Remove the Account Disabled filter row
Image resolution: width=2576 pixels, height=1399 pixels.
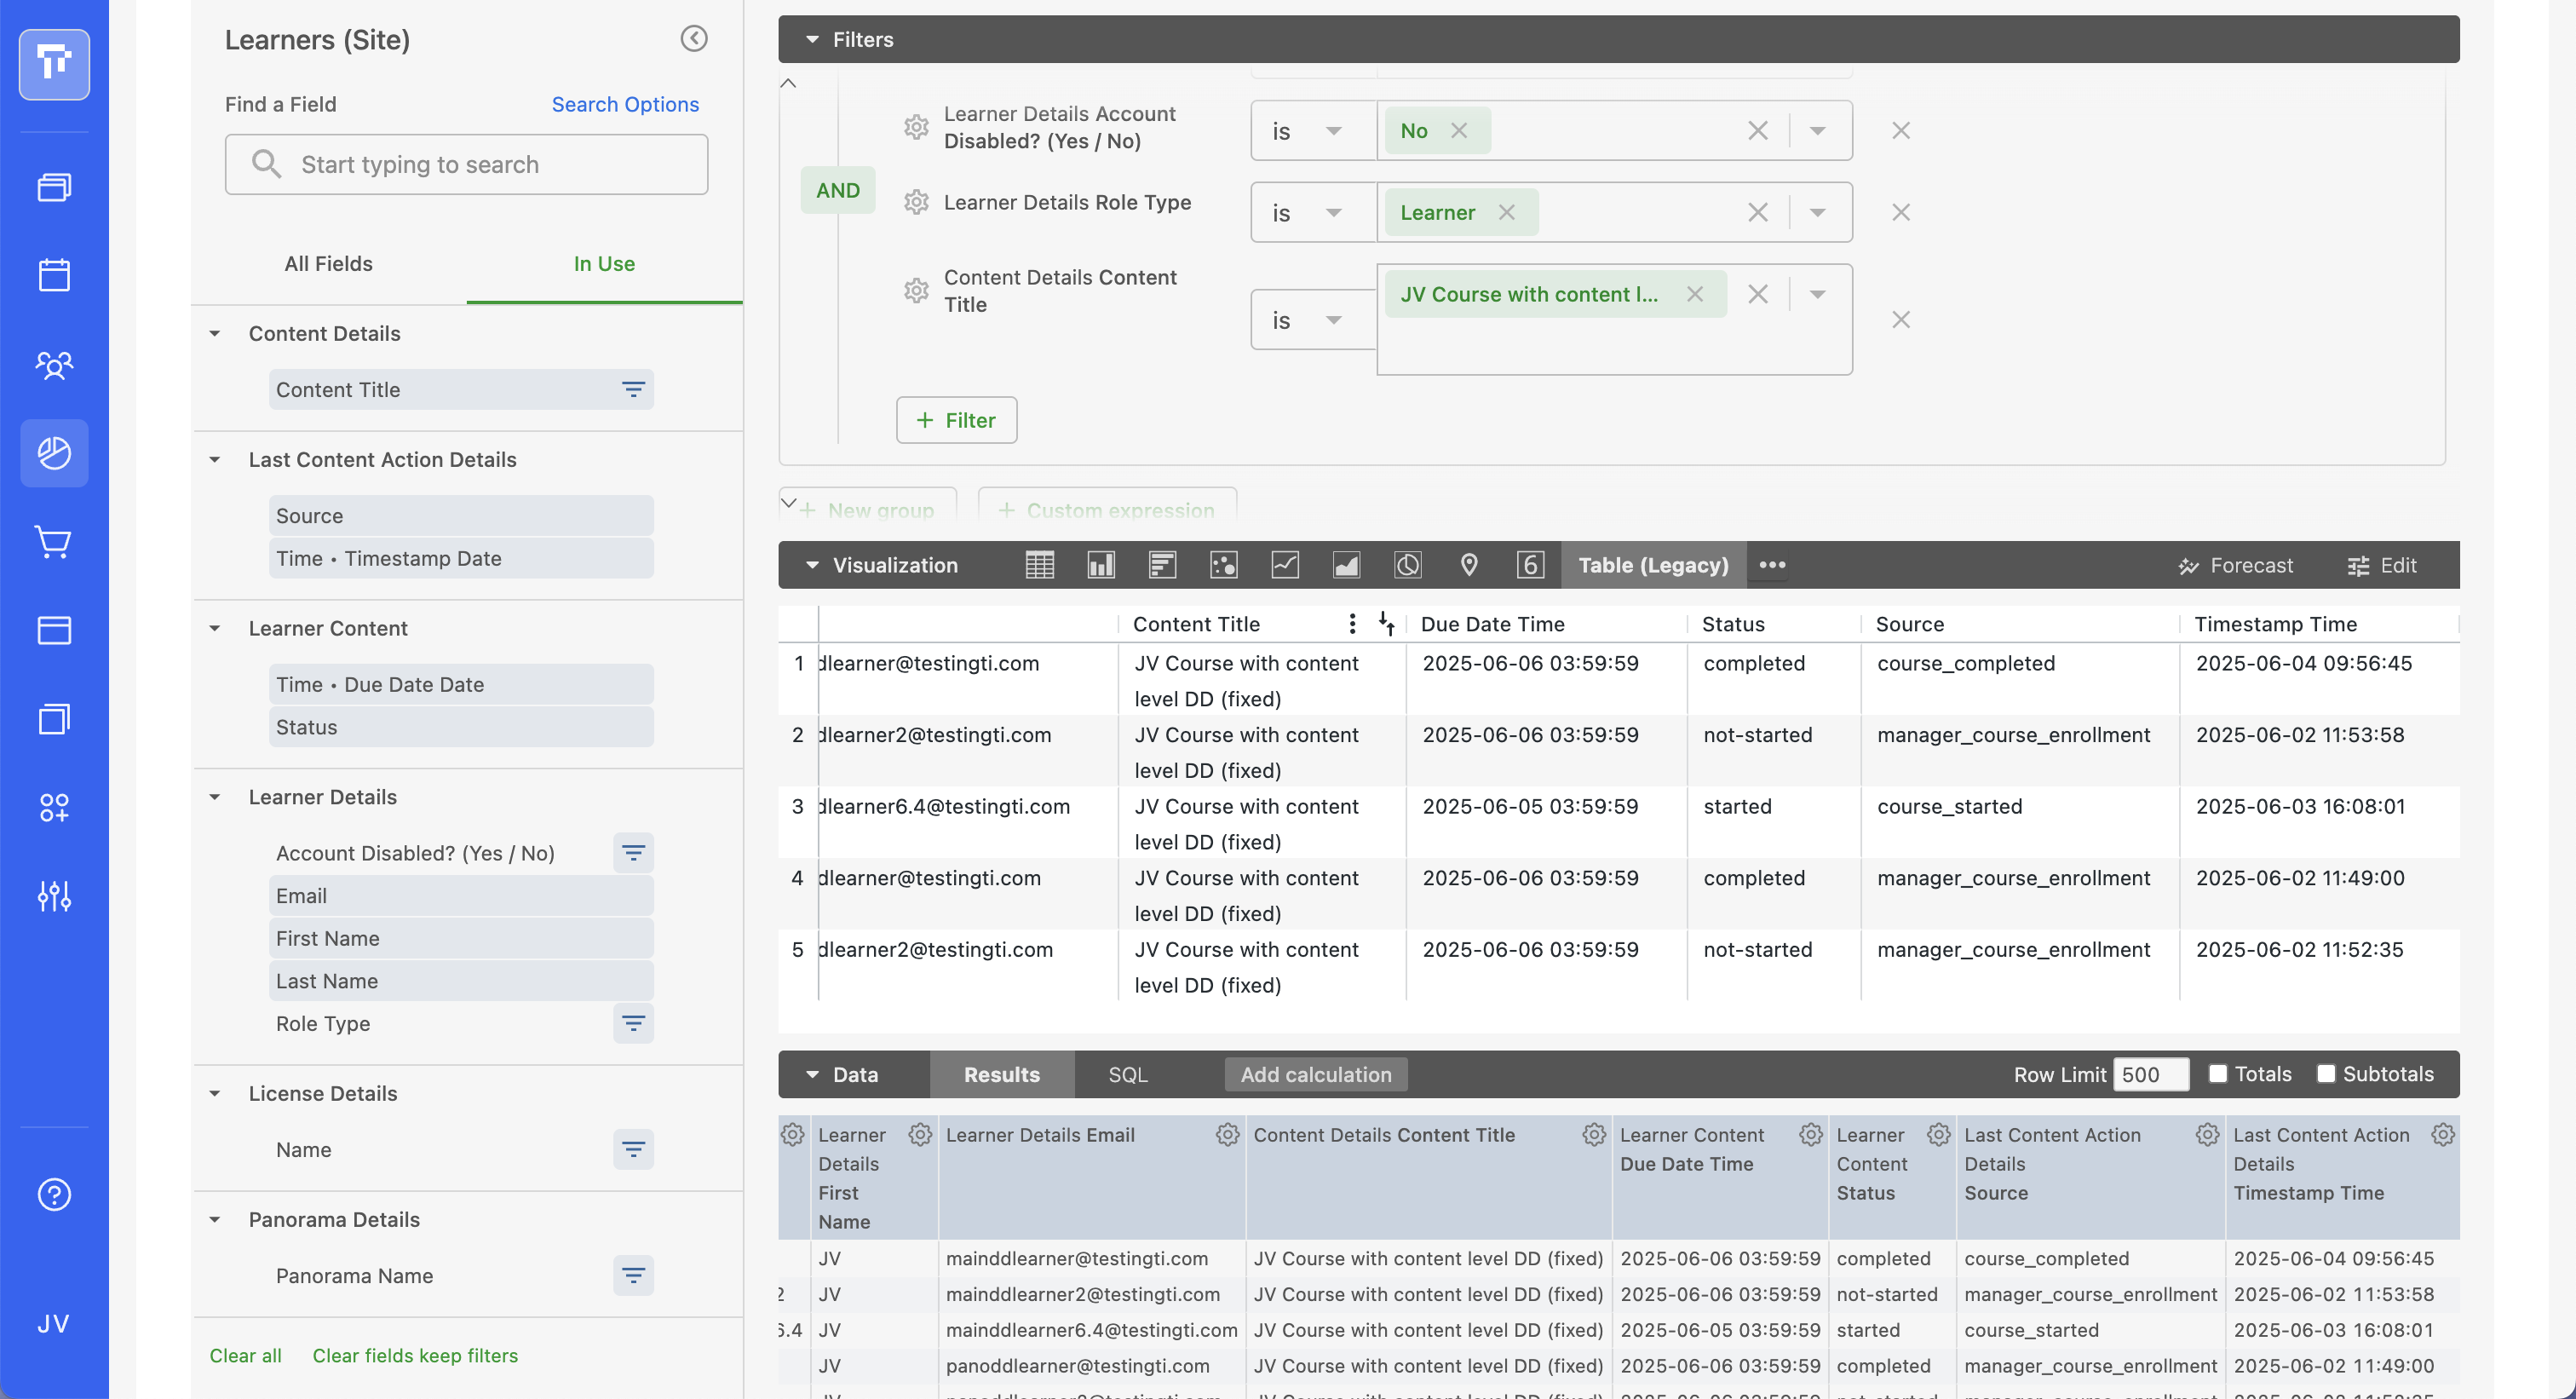point(1901,131)
